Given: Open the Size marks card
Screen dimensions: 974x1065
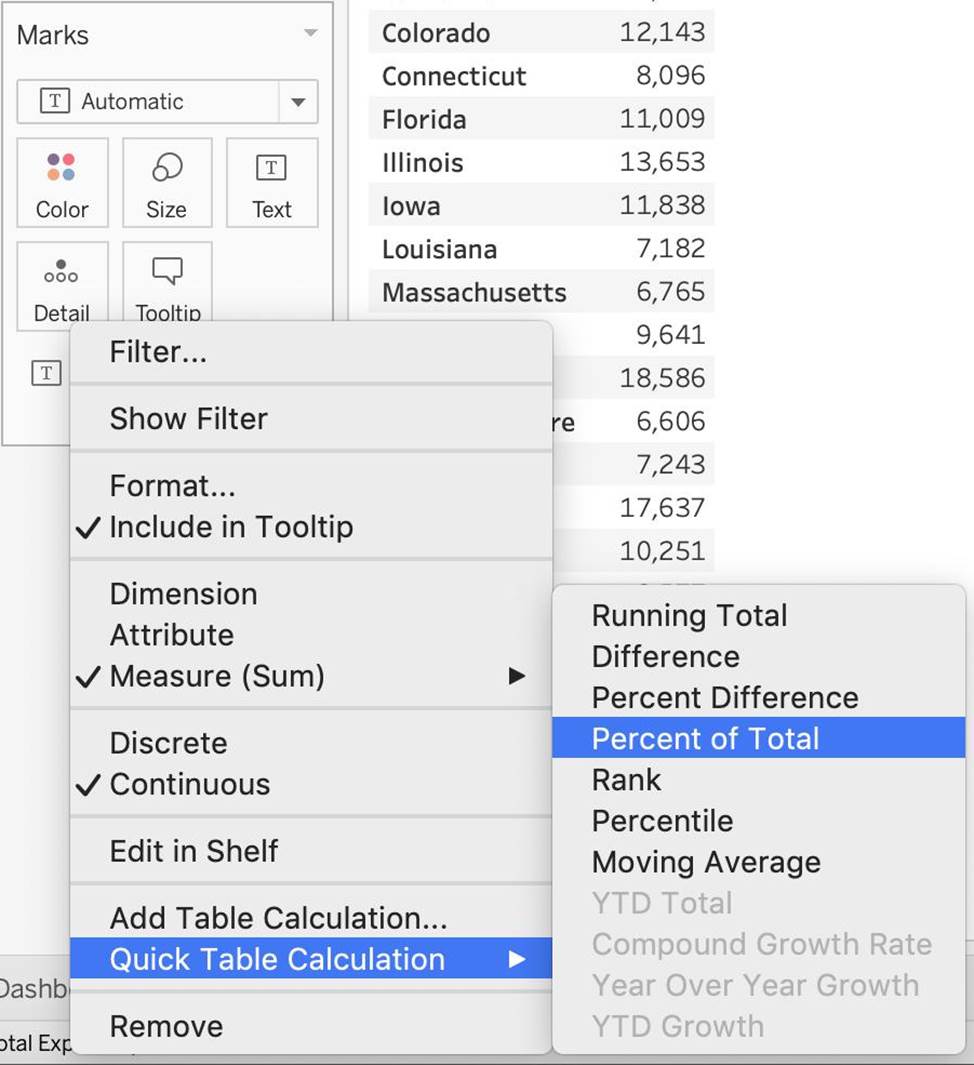Looking at the screenshot, I should 166,184.
